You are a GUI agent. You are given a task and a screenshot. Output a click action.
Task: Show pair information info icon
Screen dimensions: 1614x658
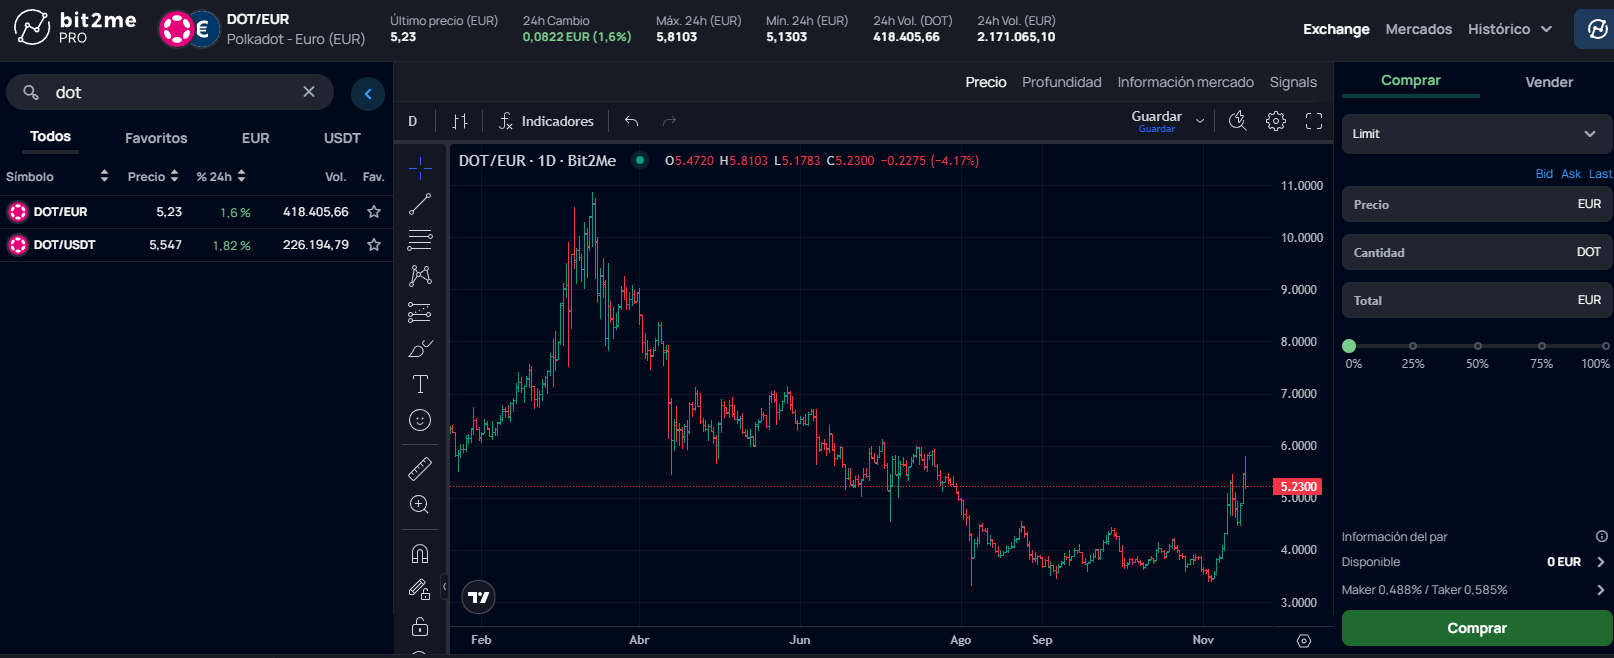point(1601,537)
